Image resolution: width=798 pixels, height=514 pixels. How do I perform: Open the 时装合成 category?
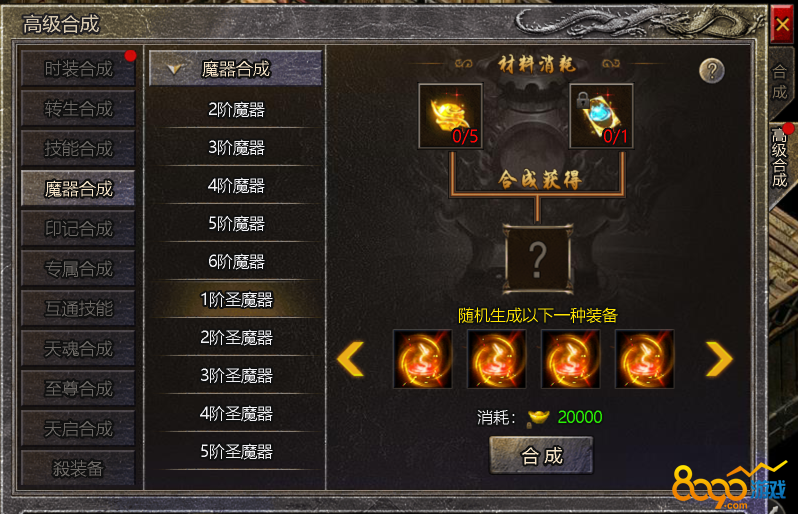pos(78,69)
